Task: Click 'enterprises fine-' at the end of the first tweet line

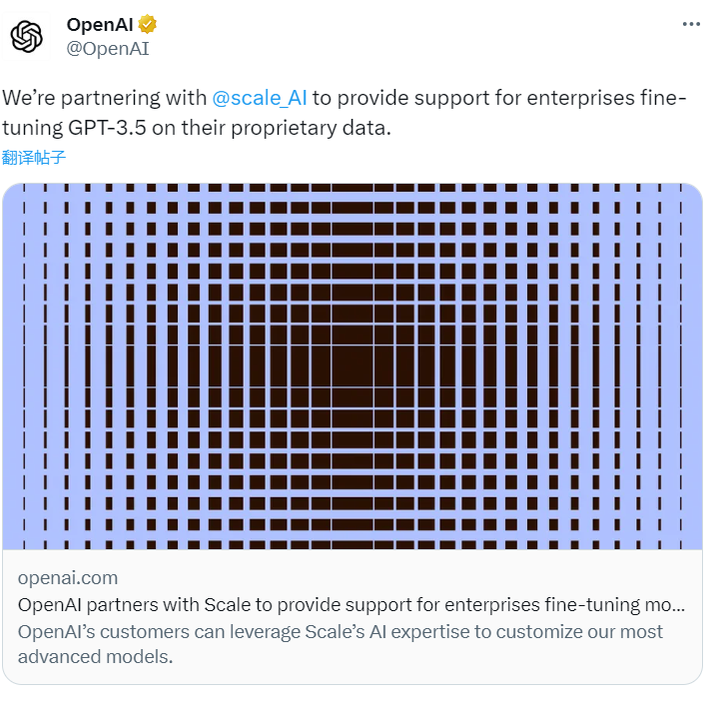Action: 607,98
